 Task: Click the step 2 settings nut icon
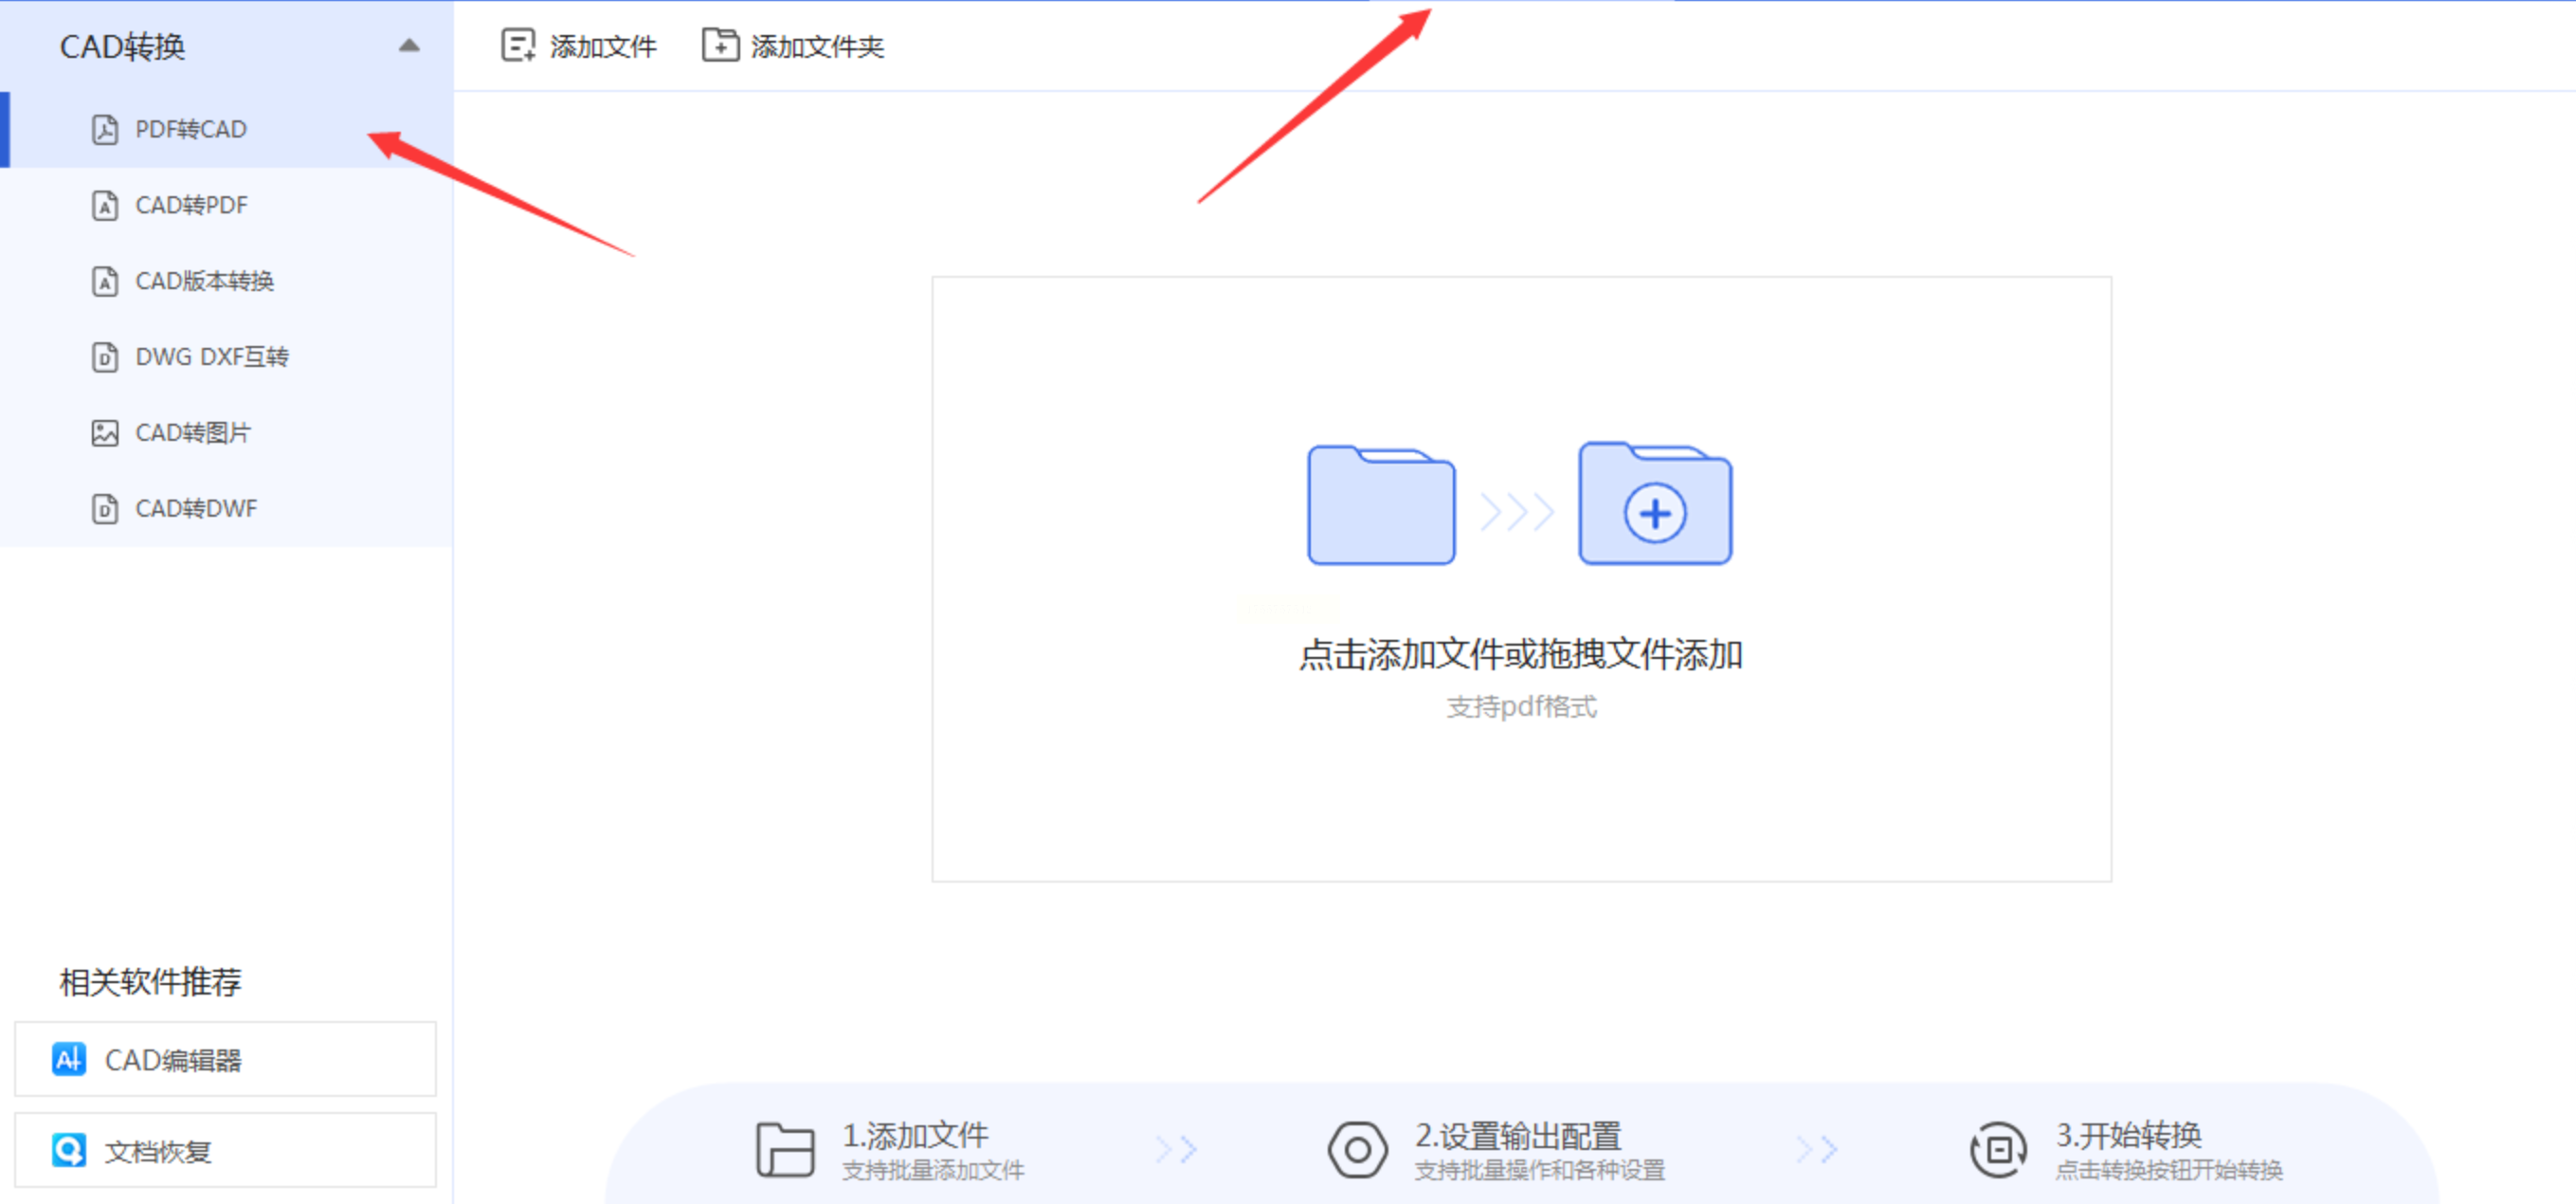(1357, 1150)
